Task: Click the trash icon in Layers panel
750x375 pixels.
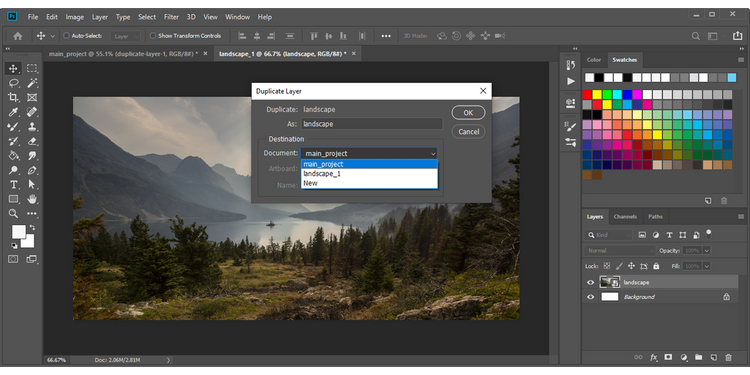Action: (728, 357)
